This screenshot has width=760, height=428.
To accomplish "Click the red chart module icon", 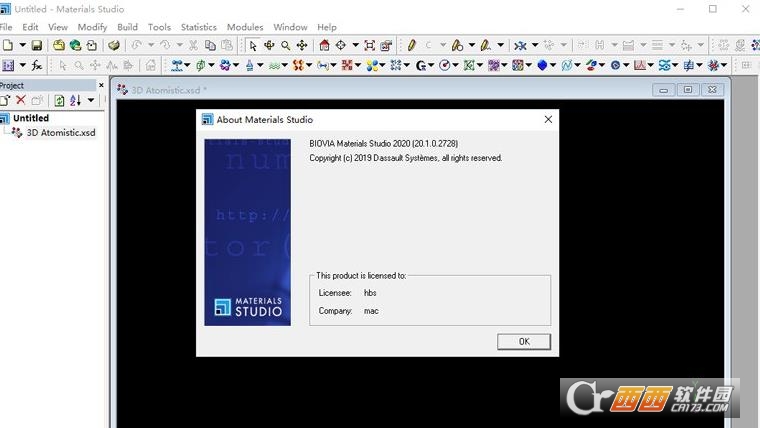I will pyautogui.click(x=640, y=65).
